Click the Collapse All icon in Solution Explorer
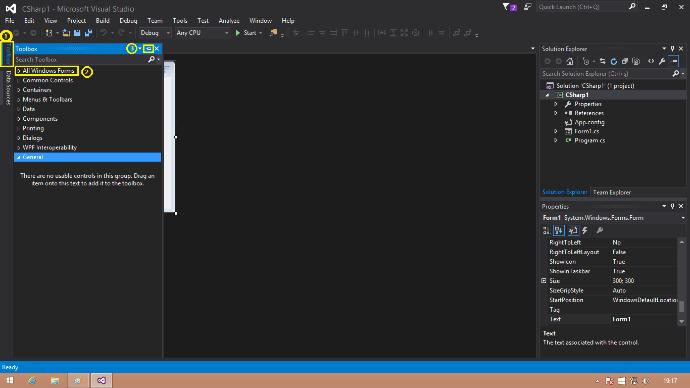Viewport: 690px width, 388px height. tap(624, 62)
